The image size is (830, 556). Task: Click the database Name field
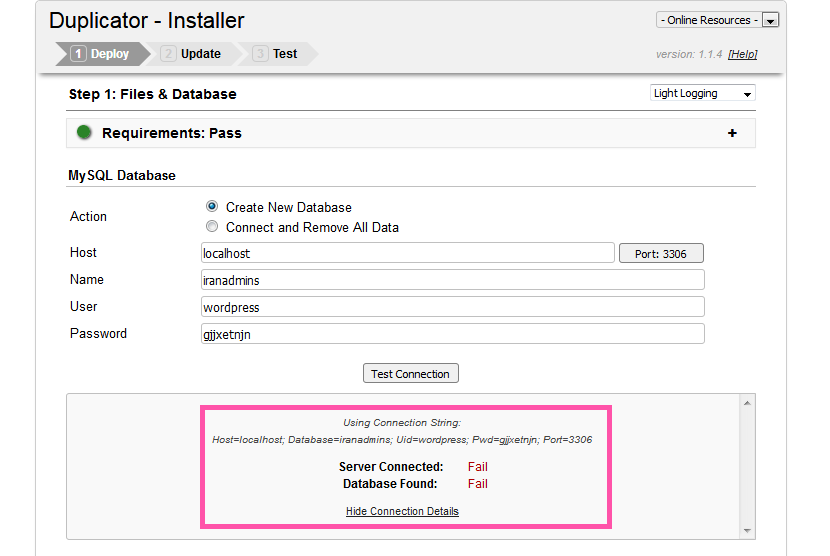coord(453,280)
